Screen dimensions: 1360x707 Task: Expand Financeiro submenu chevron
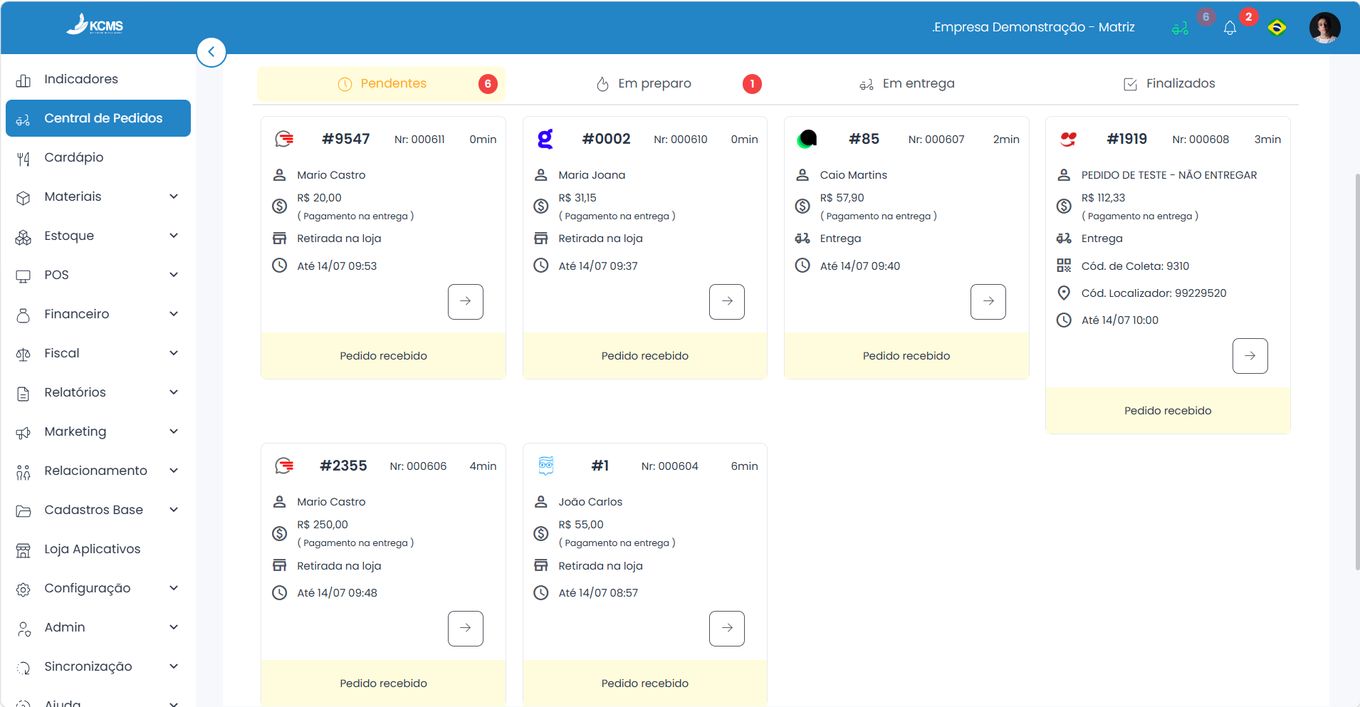click(x=174, y=314)
